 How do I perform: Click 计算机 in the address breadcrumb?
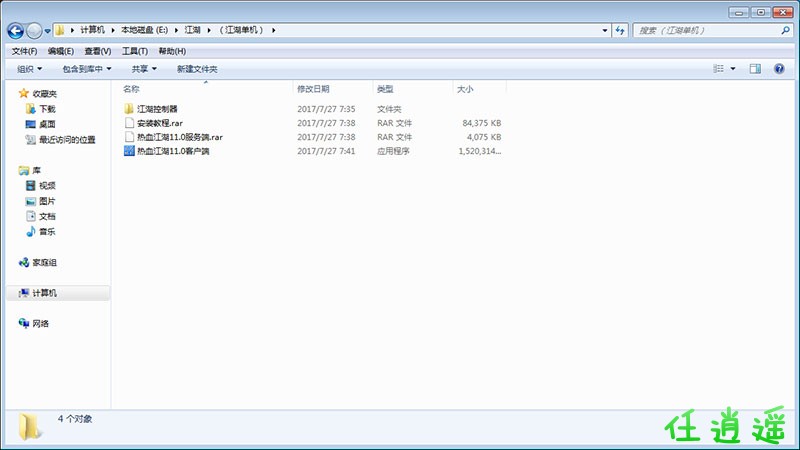92,30
